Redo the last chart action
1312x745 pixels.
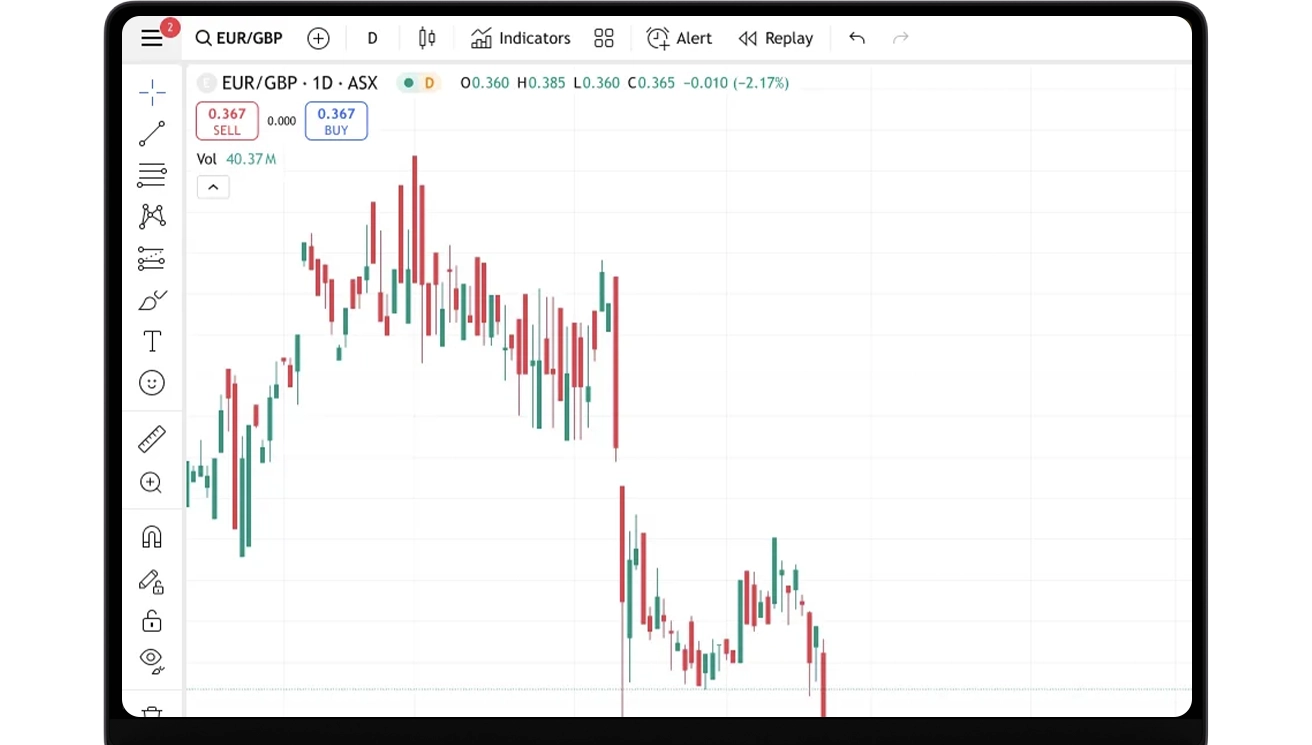click(x=901, y=38)
